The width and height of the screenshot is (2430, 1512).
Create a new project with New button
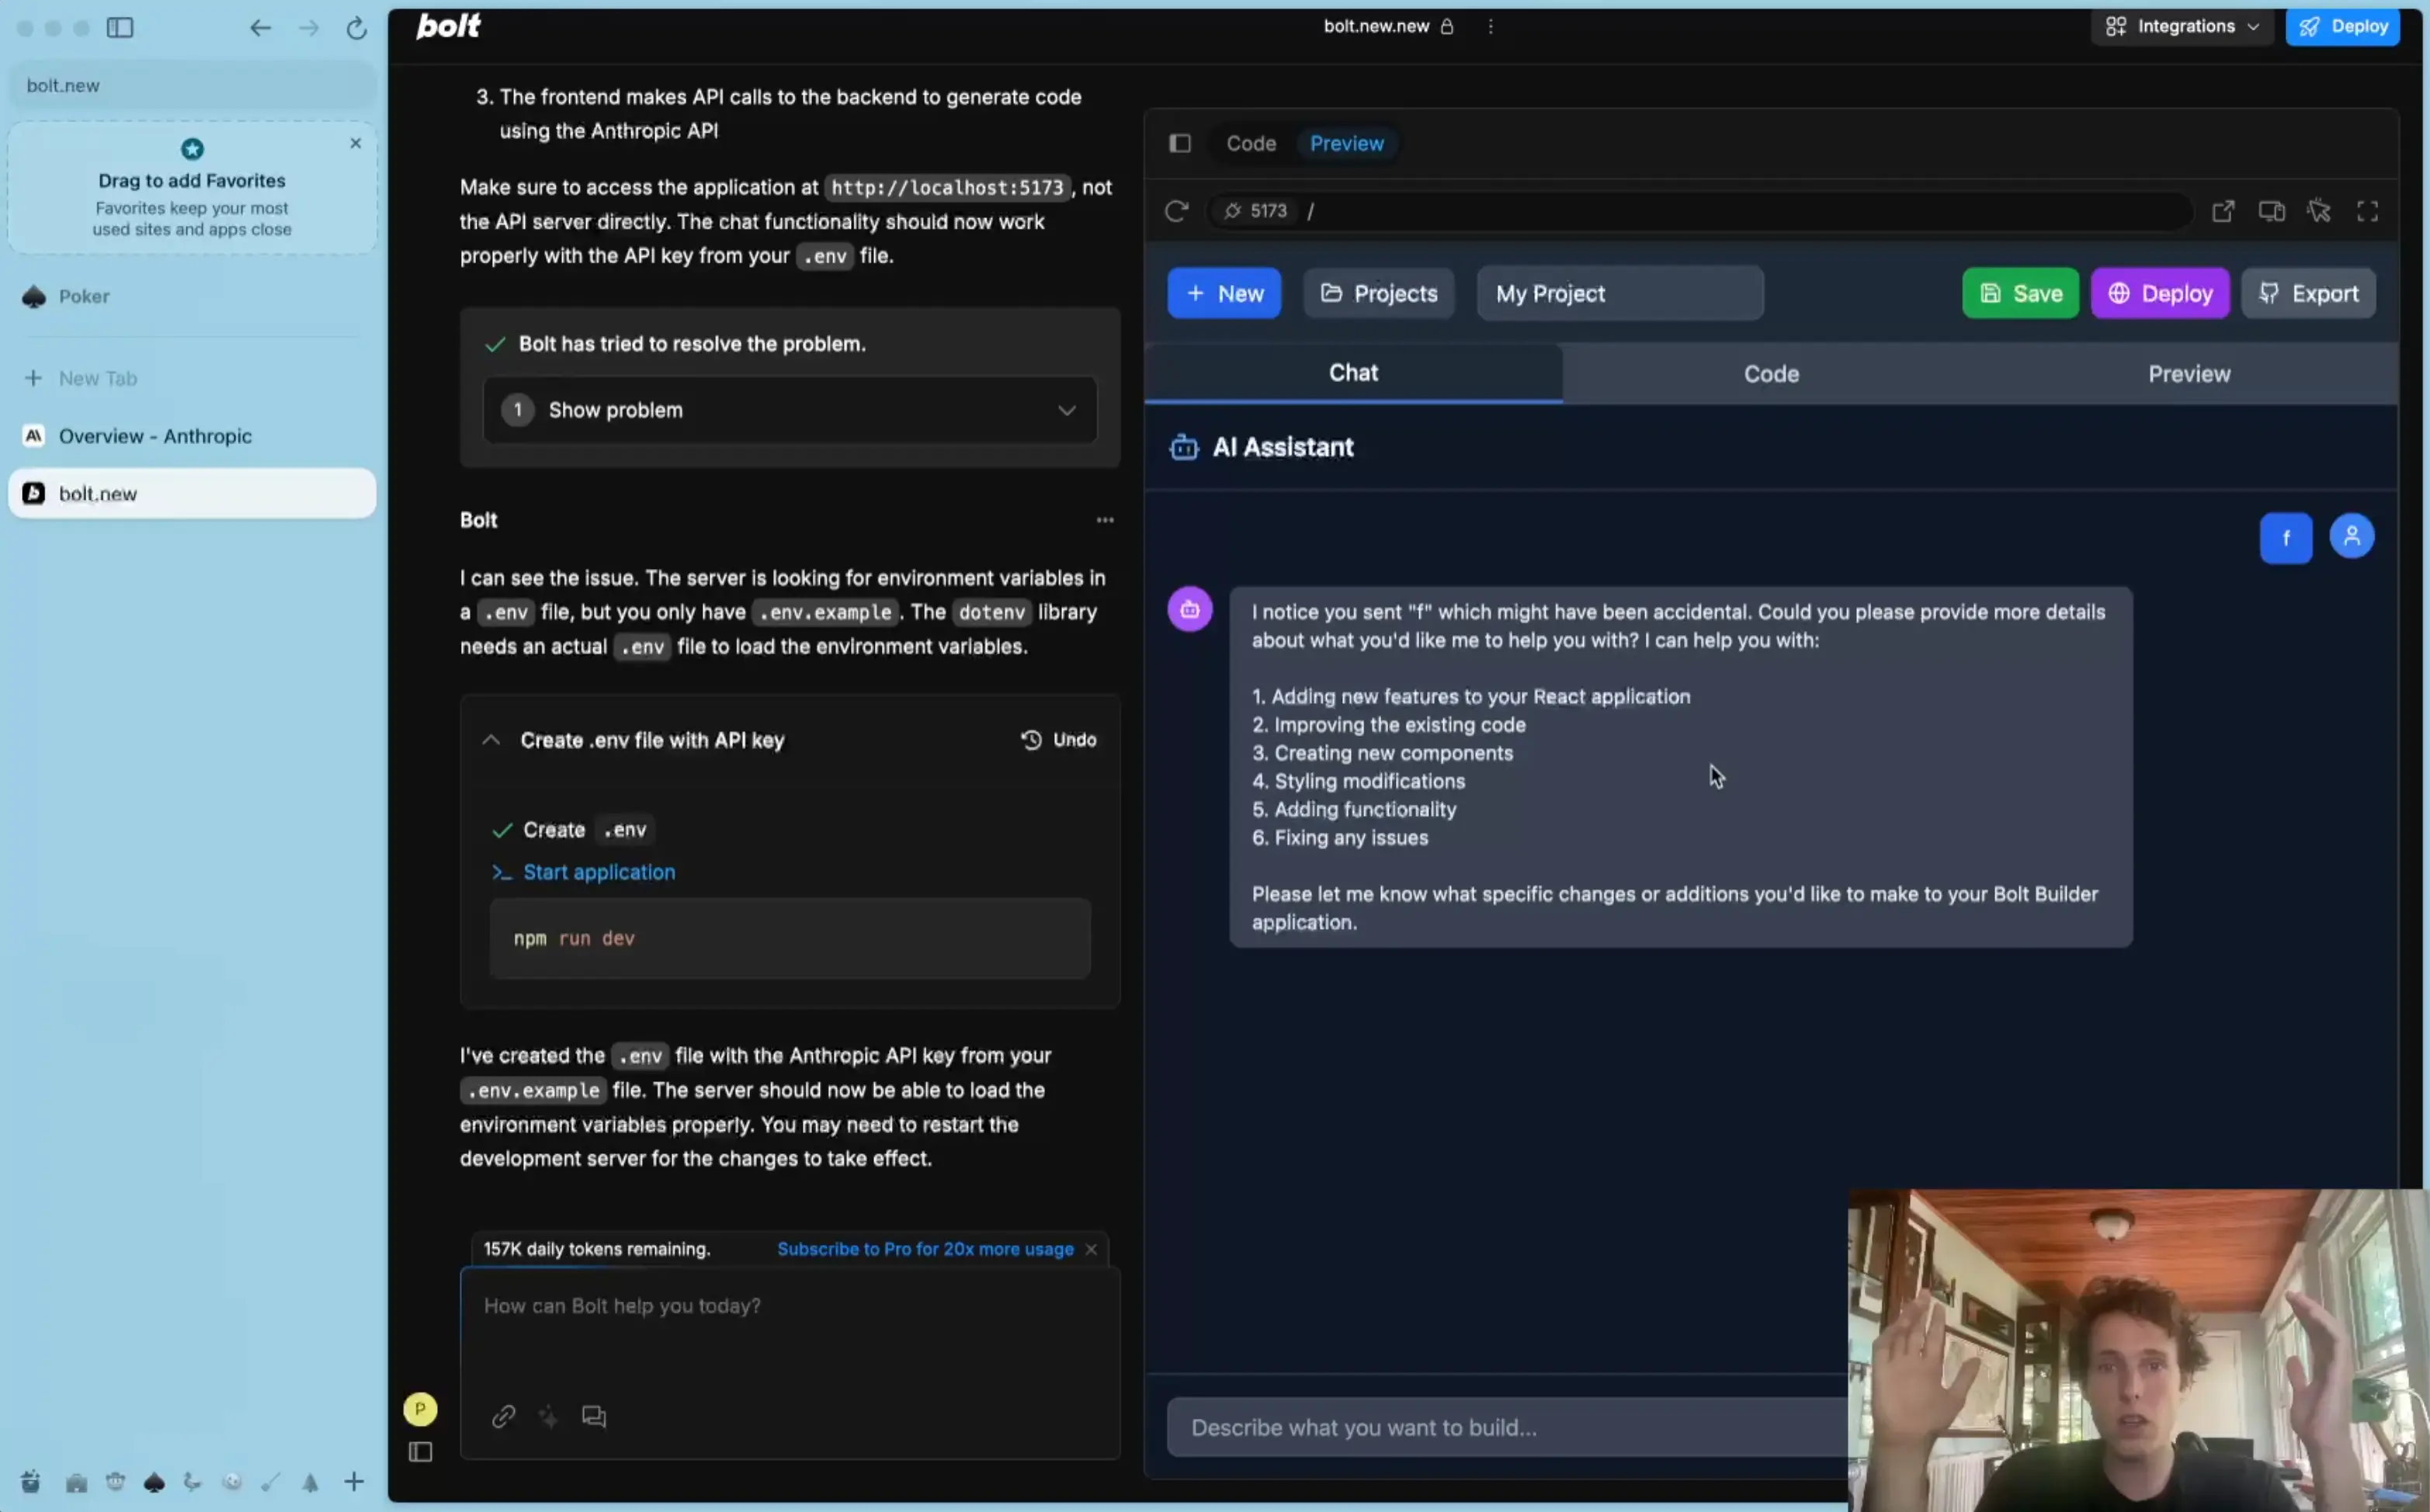tap(1224, 294)
